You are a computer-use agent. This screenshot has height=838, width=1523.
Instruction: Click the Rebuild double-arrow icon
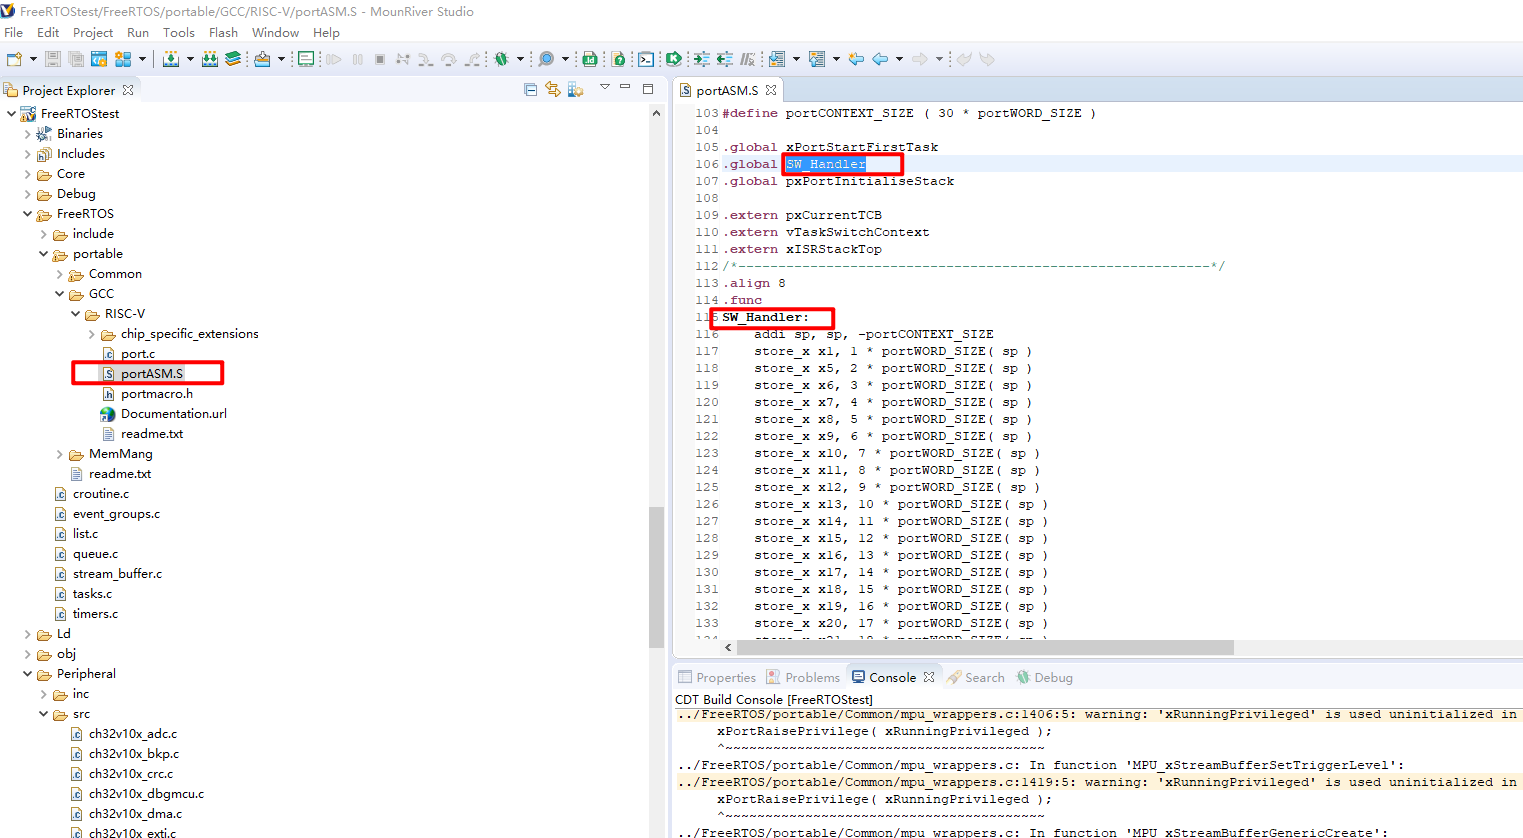(209, 59)
